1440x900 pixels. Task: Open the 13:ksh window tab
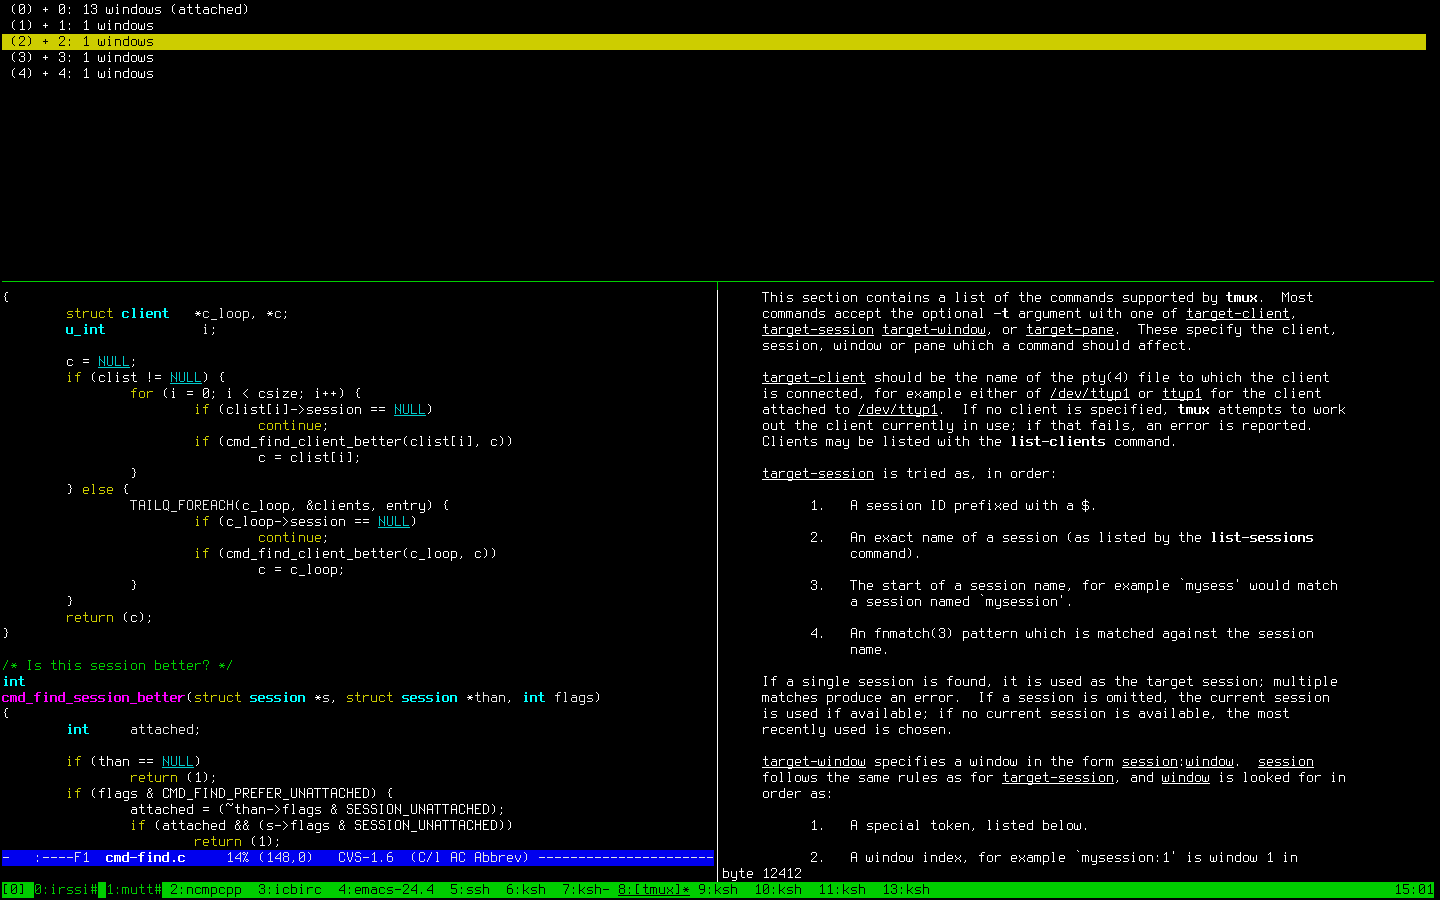(905, 889)
